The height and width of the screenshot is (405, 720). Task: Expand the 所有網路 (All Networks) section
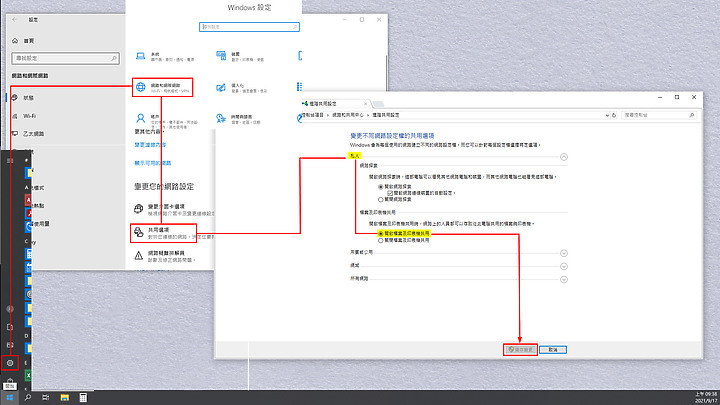pos(564,279)
